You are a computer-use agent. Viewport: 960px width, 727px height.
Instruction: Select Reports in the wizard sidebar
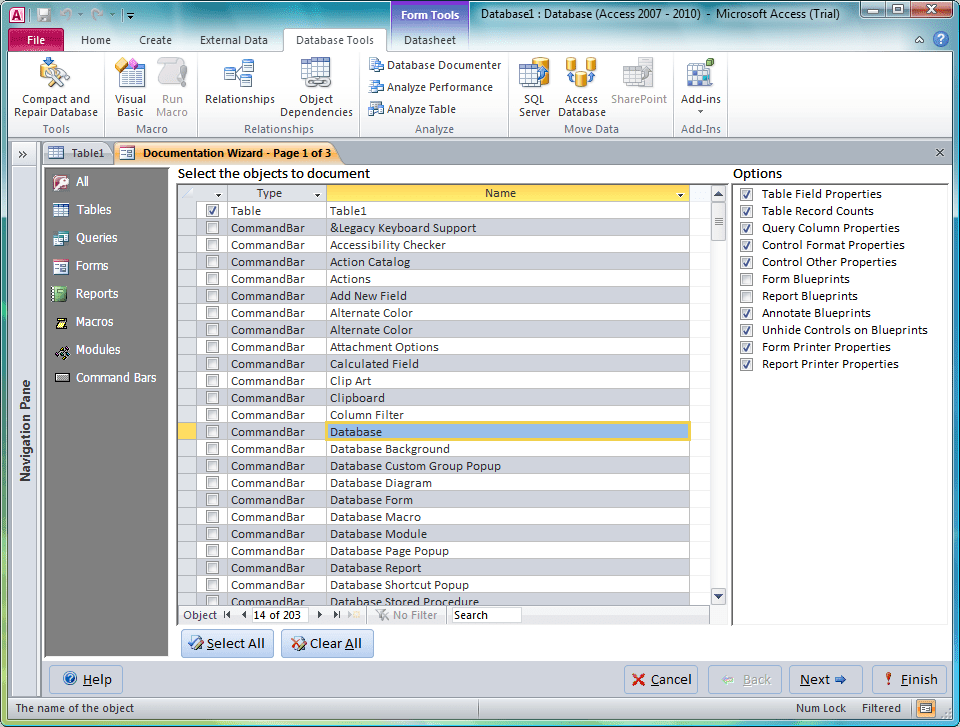tap(85, 294)
